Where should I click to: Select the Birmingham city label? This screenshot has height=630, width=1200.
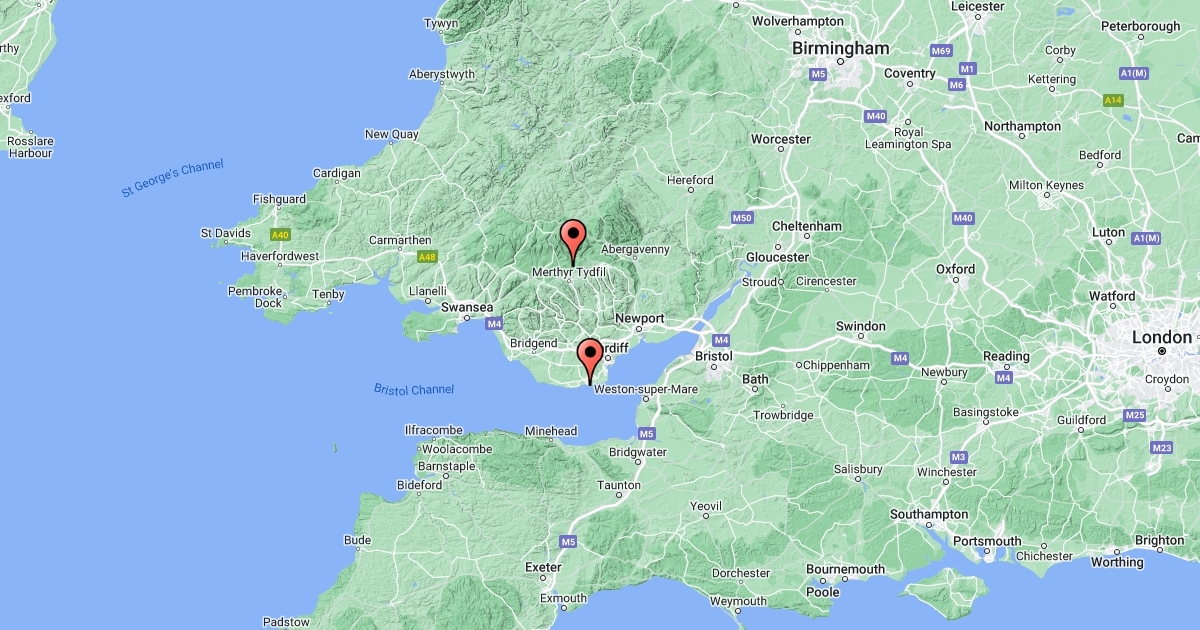[840, 48]
